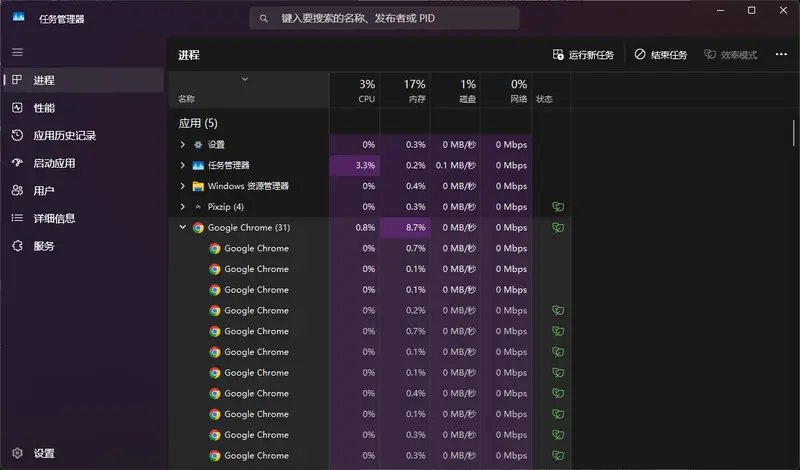This screenshot has height=470, width=800.
Task: Click the Status (状态) column header
Action: 551,90
